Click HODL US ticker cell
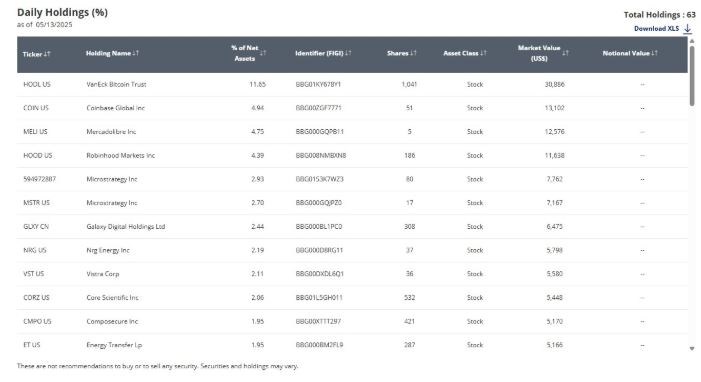Screen dimensions: 701x382 point(37,84)
